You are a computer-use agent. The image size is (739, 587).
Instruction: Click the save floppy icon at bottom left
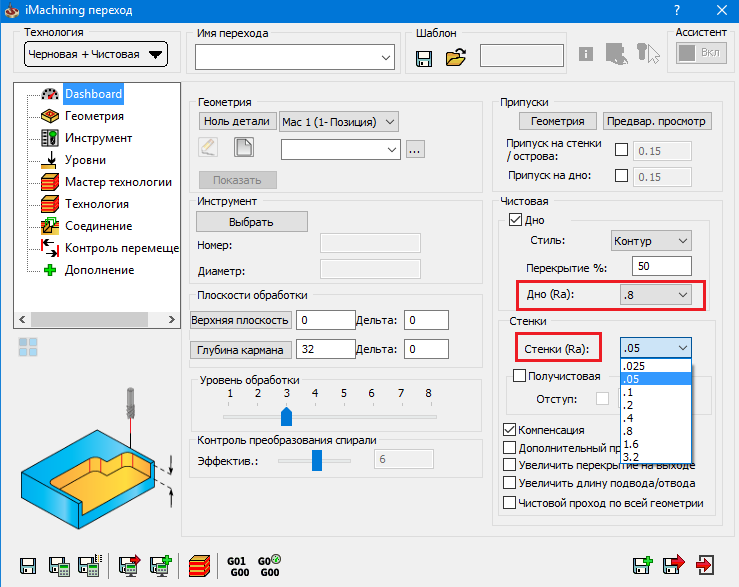pos(28,566)
